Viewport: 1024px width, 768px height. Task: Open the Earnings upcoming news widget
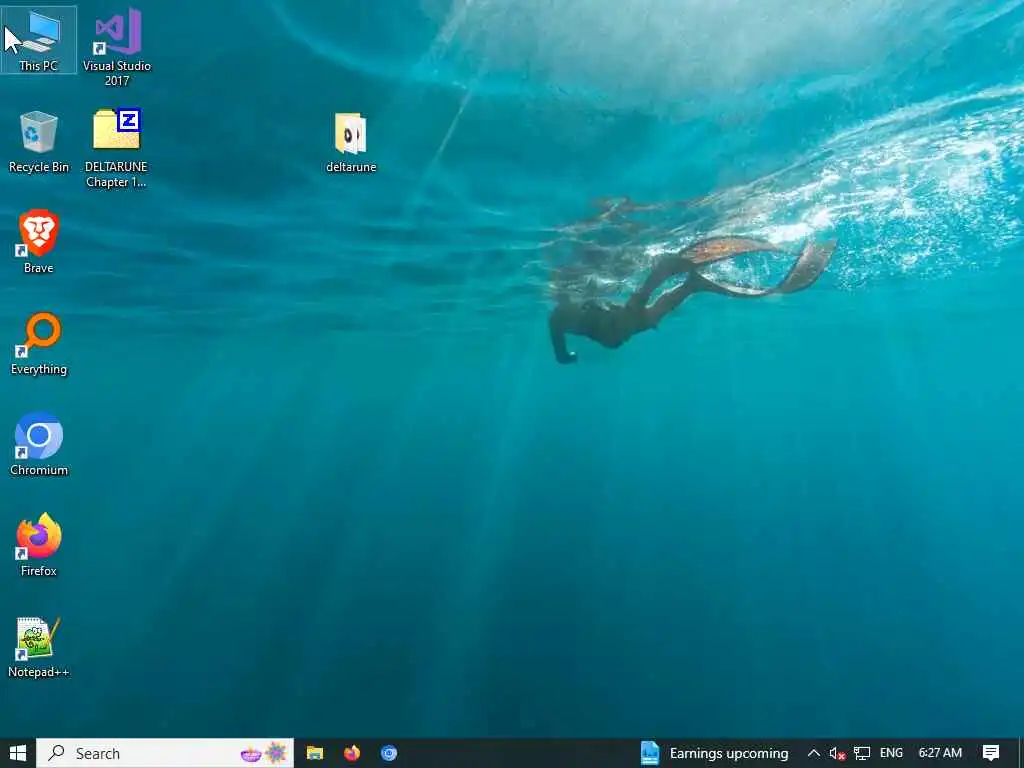(x=714, y=753)
